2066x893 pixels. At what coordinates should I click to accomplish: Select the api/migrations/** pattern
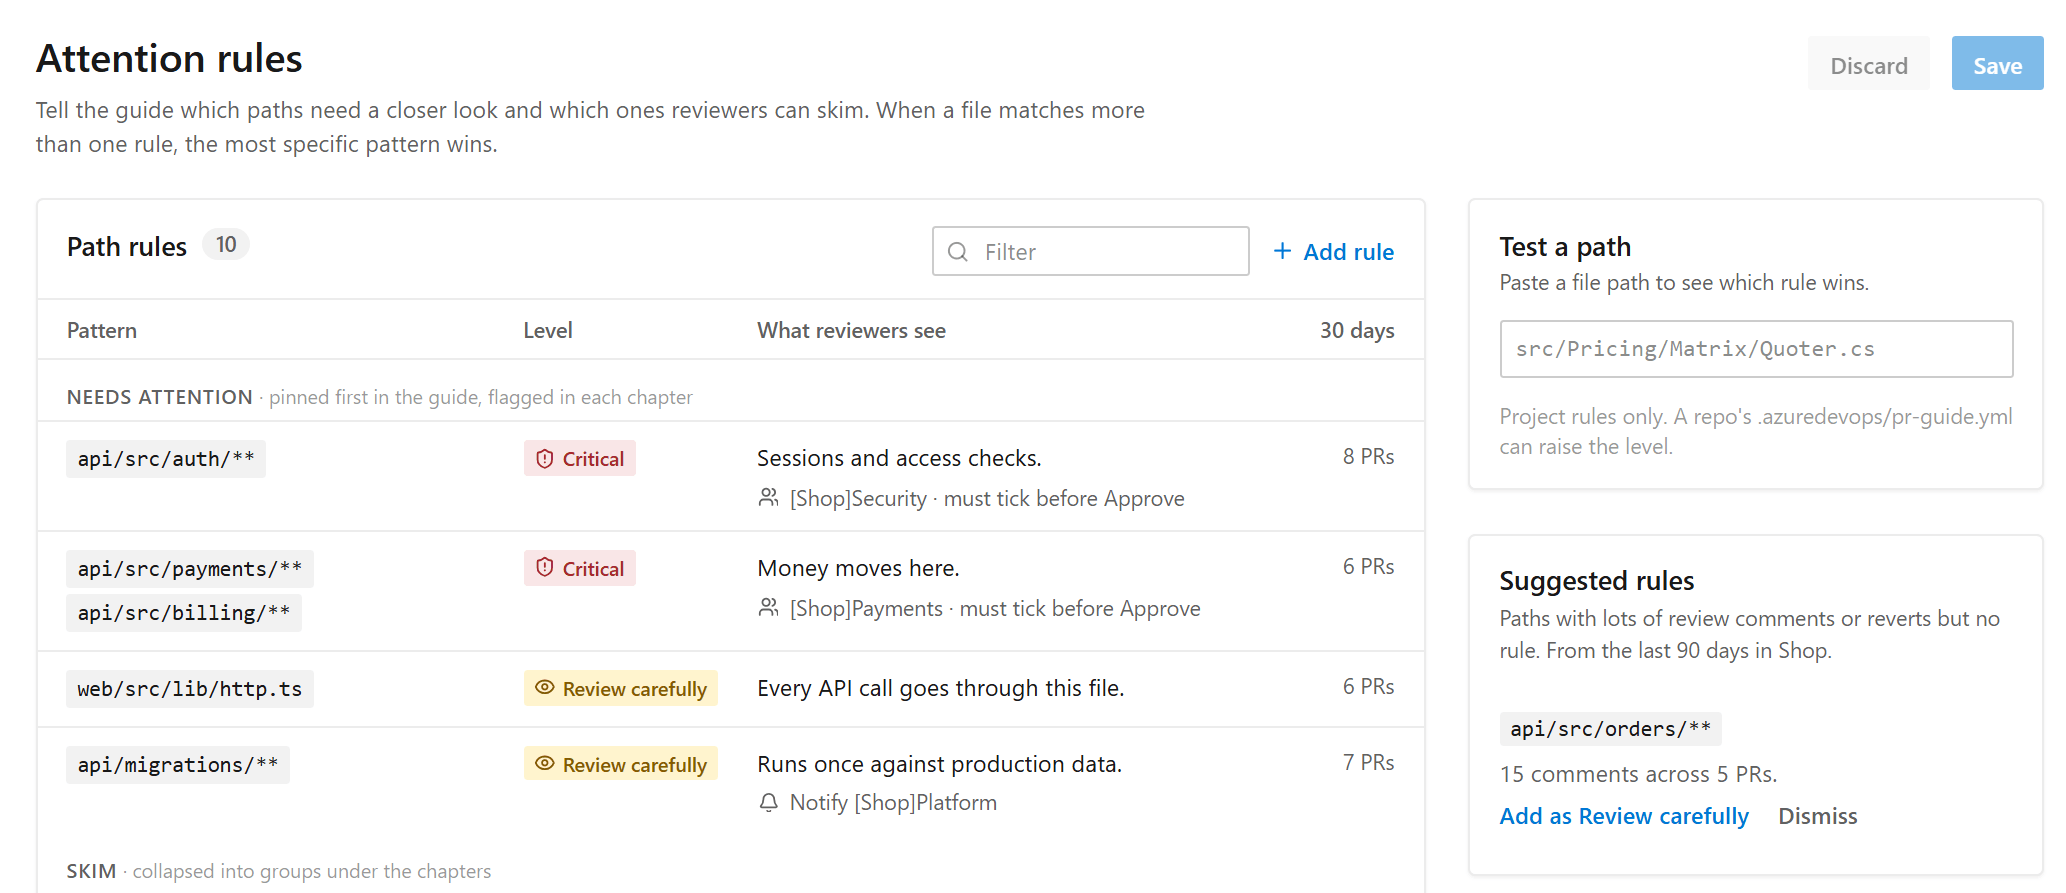178,765
